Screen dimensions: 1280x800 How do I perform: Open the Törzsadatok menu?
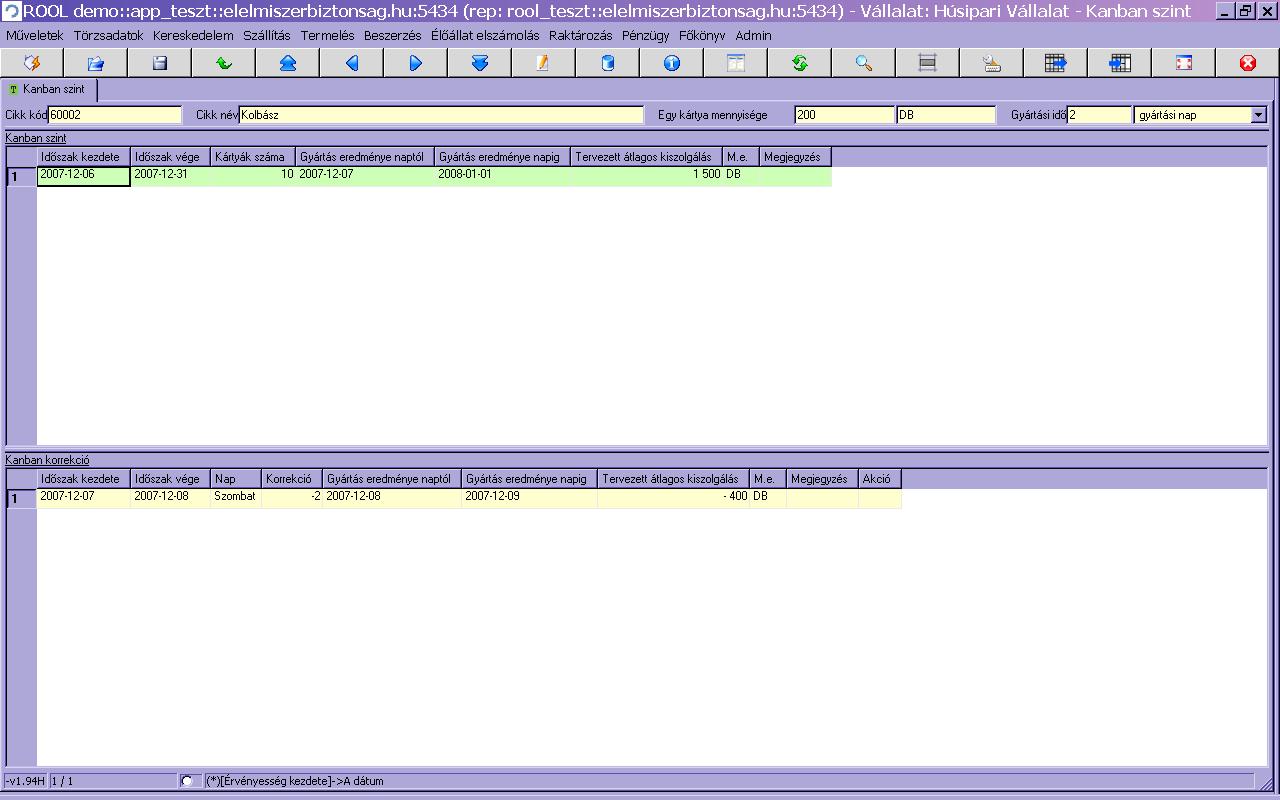pyautogui.click(x=109, y=35)
